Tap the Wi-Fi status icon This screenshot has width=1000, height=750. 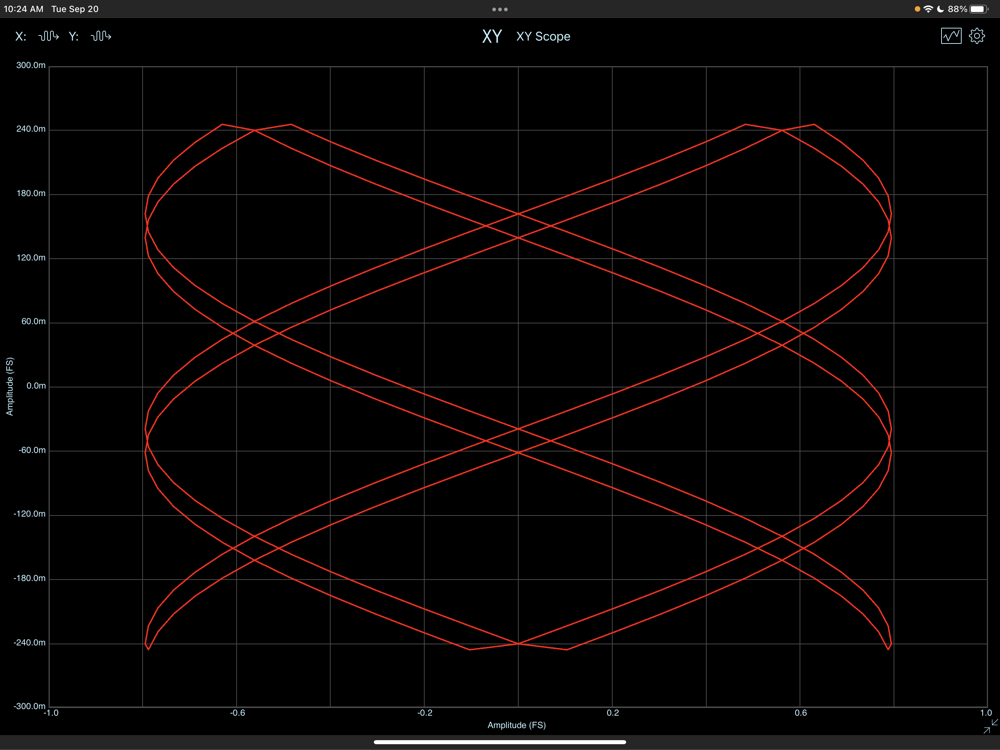928,9
